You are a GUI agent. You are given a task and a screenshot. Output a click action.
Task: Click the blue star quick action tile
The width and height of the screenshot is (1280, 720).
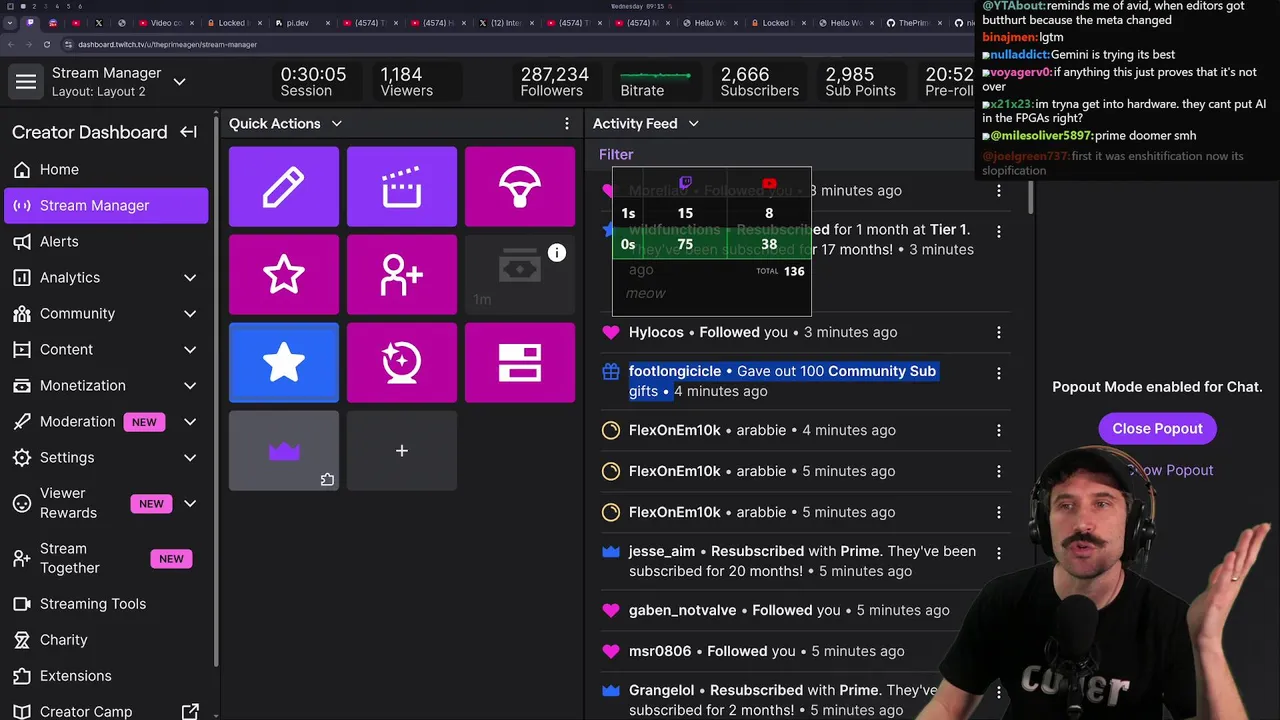[x=284, y=363]
